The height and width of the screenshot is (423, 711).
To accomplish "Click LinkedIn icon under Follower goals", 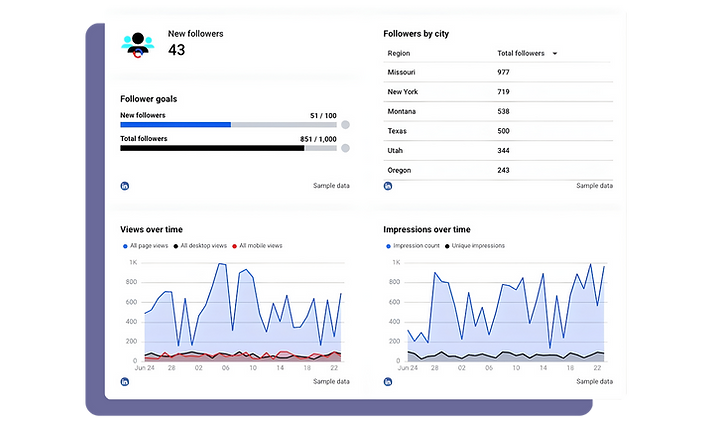I will [x=125, y=186].
